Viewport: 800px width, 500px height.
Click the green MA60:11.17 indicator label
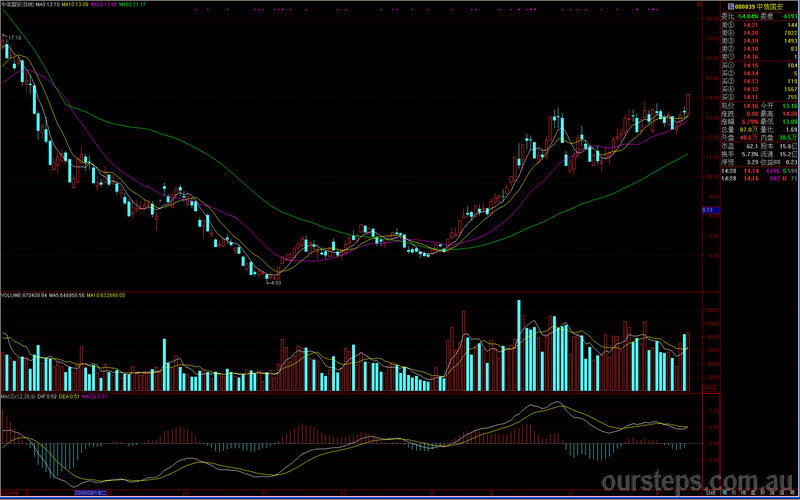tap(133, 5)
